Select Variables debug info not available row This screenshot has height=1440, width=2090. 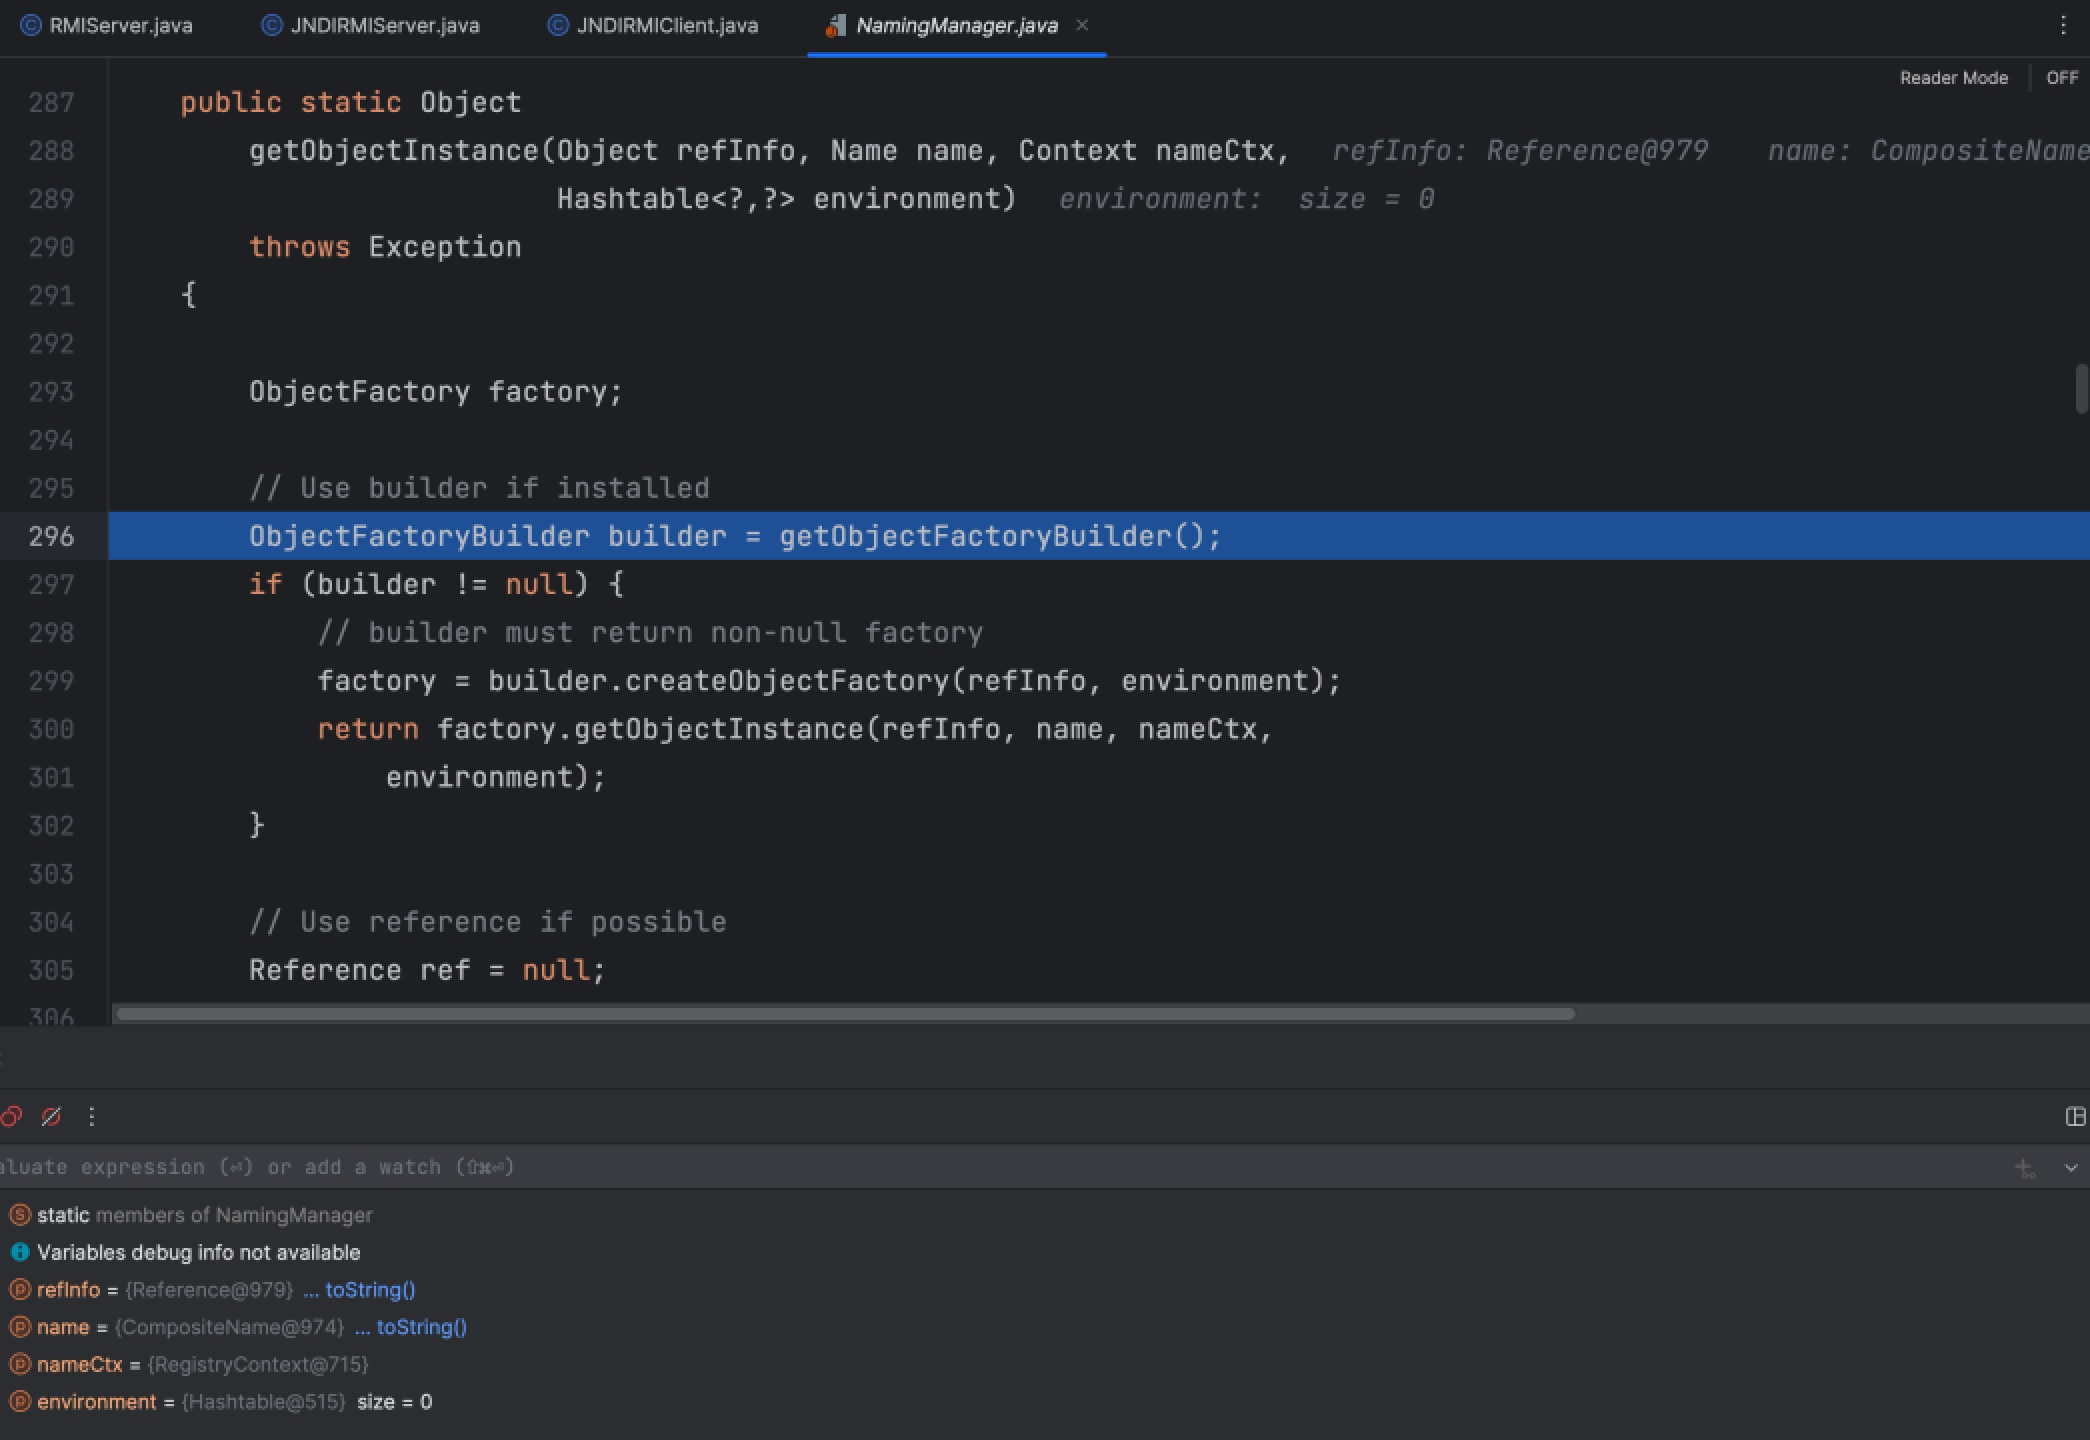click(198, 1252)
